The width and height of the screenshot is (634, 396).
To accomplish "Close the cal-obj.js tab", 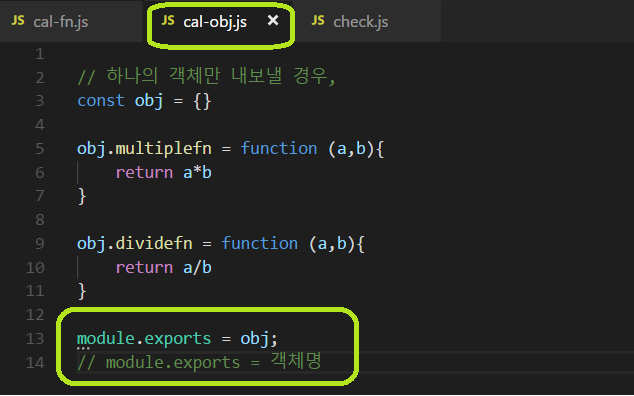I will coord(273,20).
